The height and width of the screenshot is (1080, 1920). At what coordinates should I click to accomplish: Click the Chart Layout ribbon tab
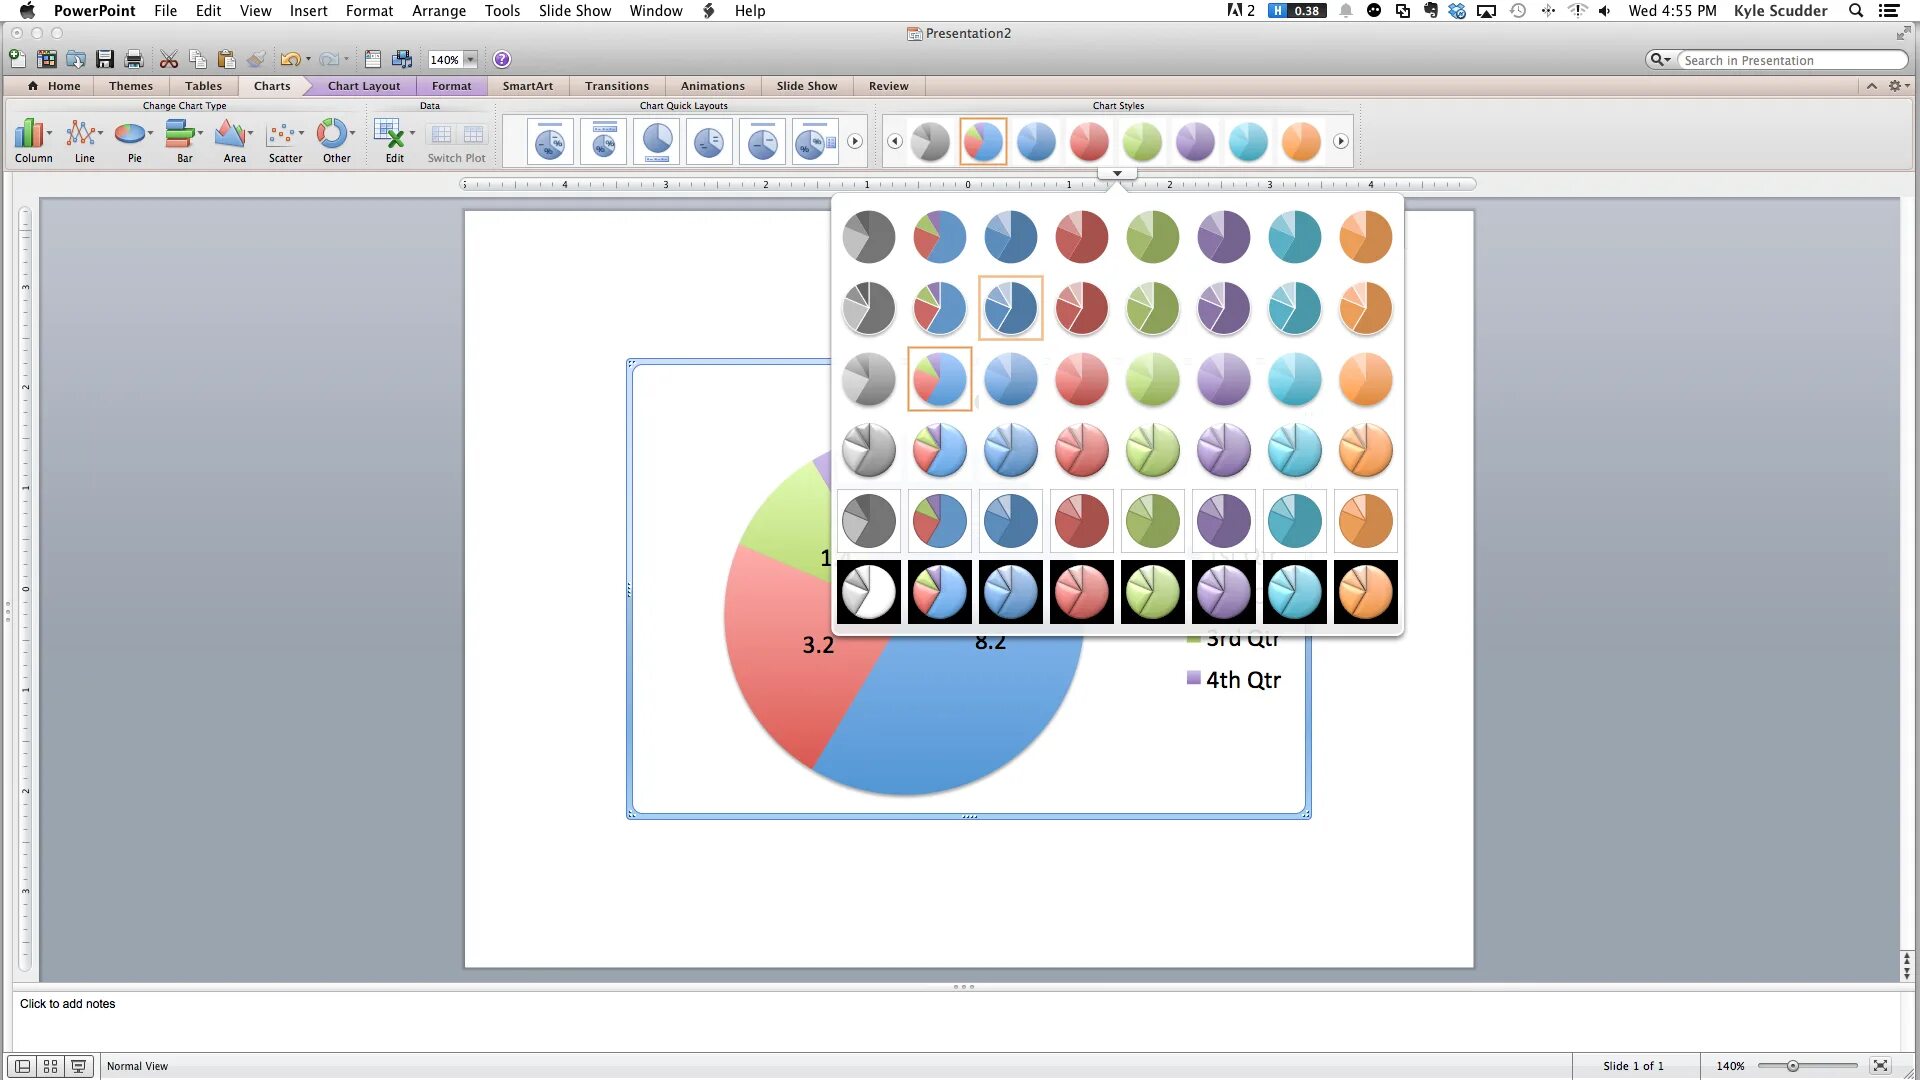click(x=363, y=86)
